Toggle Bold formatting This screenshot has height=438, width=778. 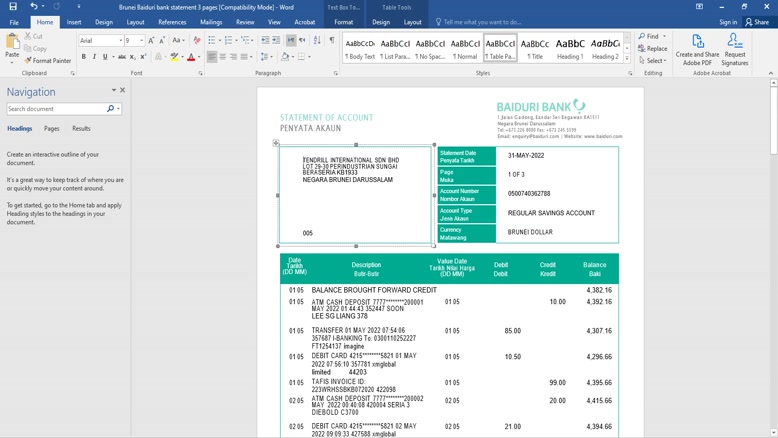coord(84,57)
